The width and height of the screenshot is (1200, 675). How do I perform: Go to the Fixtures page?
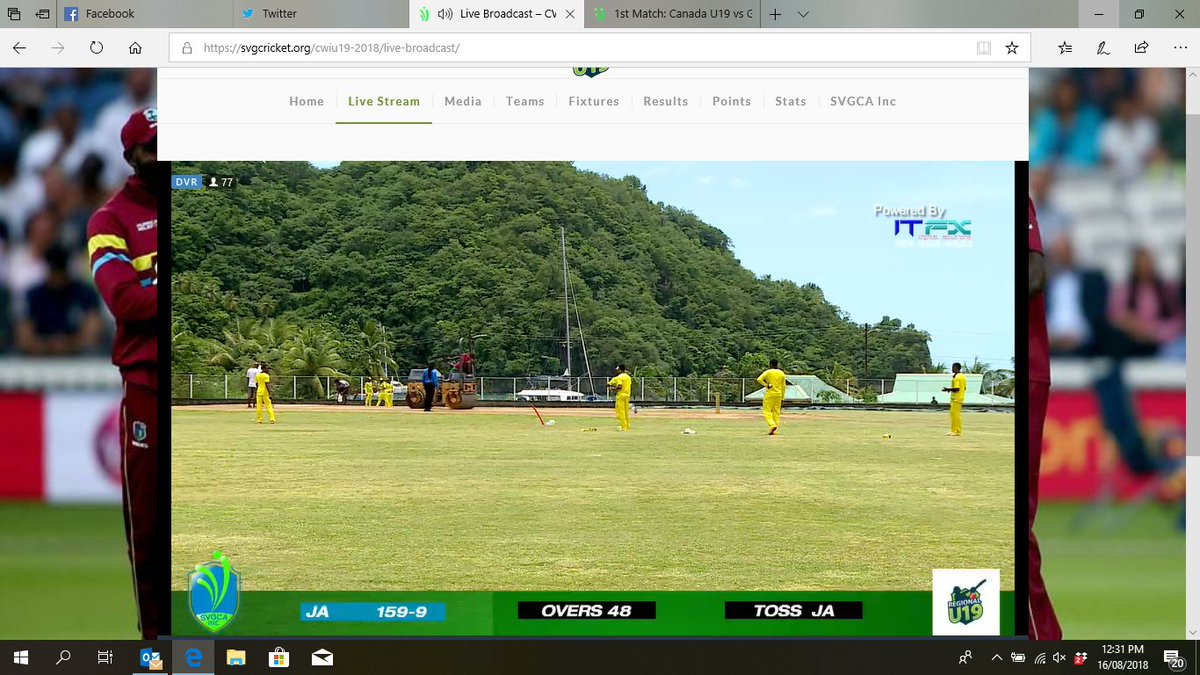[x=594, y=101]
